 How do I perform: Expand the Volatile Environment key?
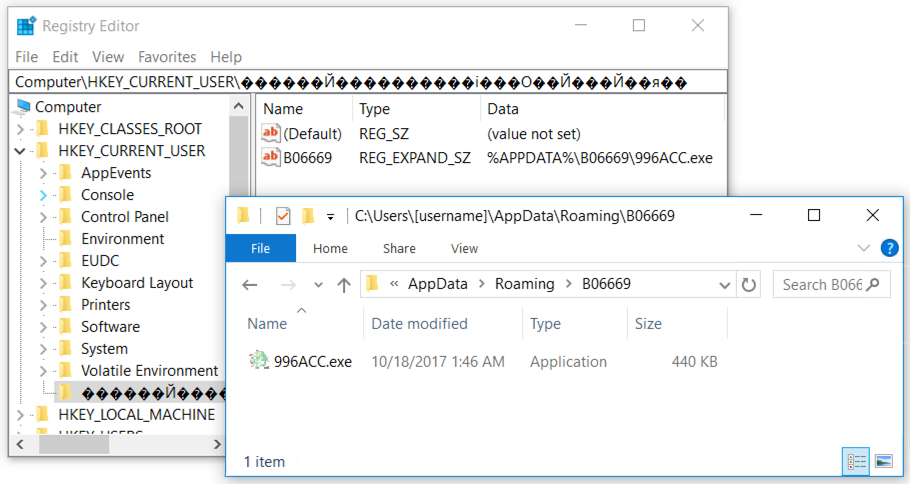pos(43,371)
